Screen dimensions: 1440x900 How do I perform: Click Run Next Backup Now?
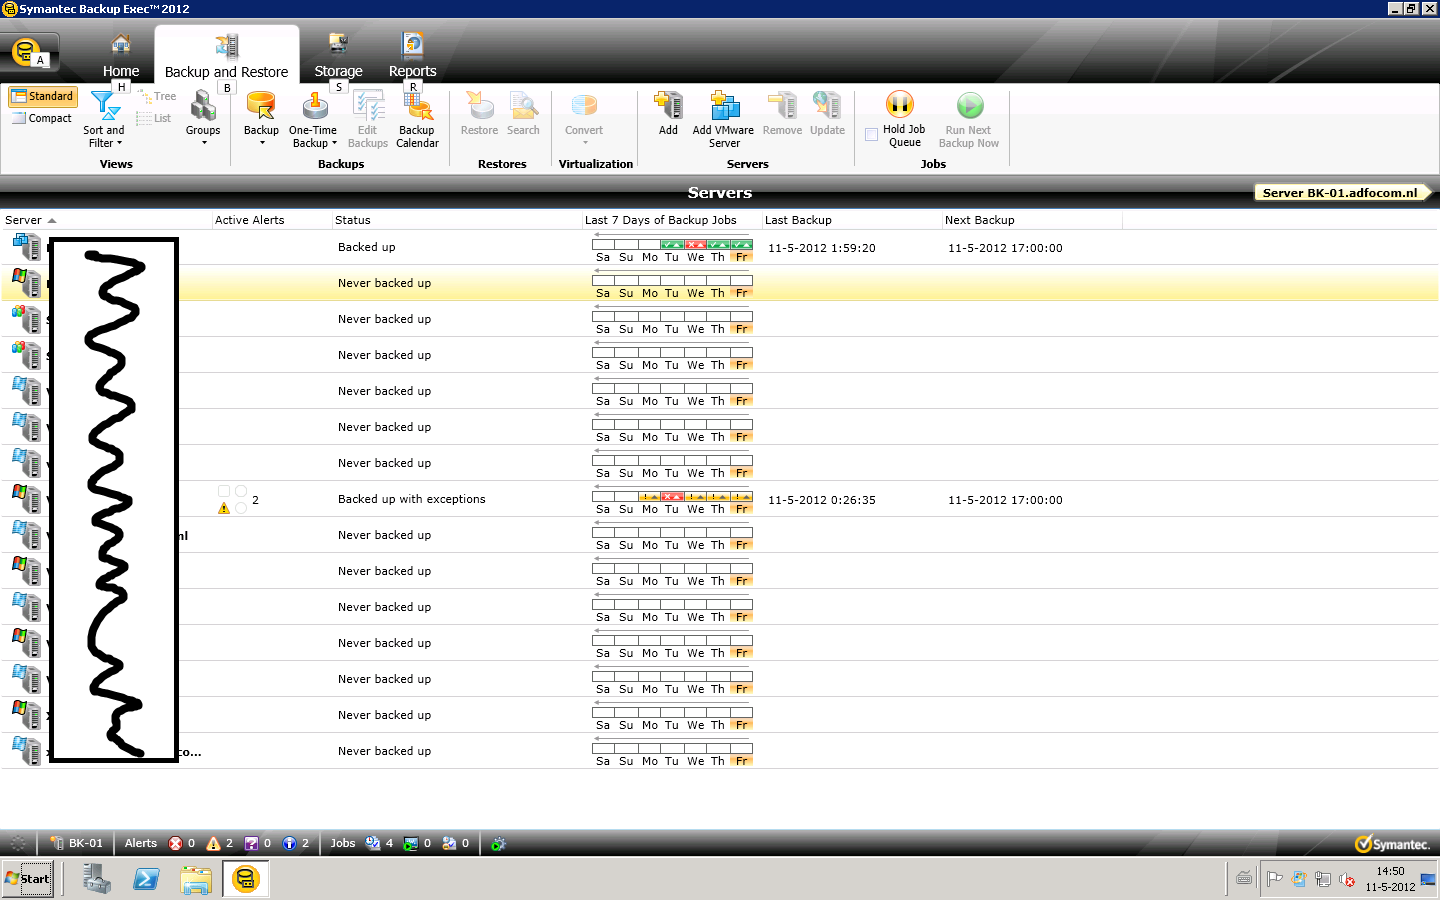(969, 120)
